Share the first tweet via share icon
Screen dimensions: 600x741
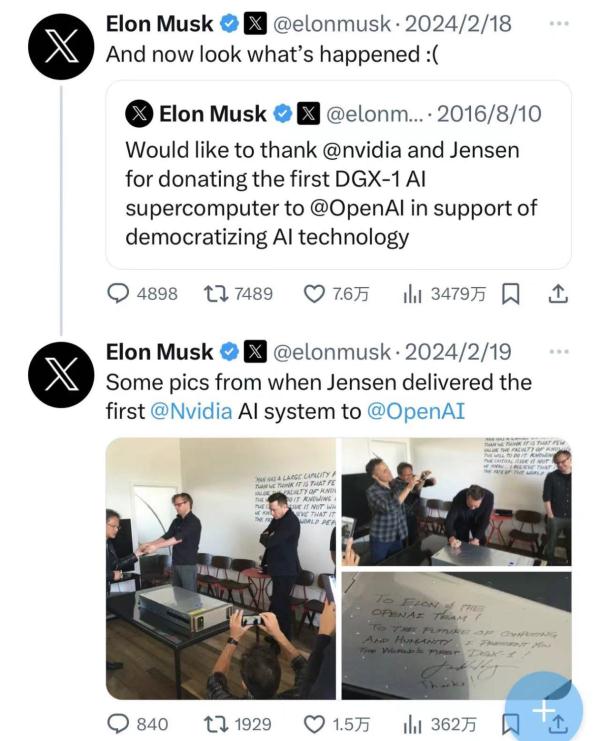point(558,294)
